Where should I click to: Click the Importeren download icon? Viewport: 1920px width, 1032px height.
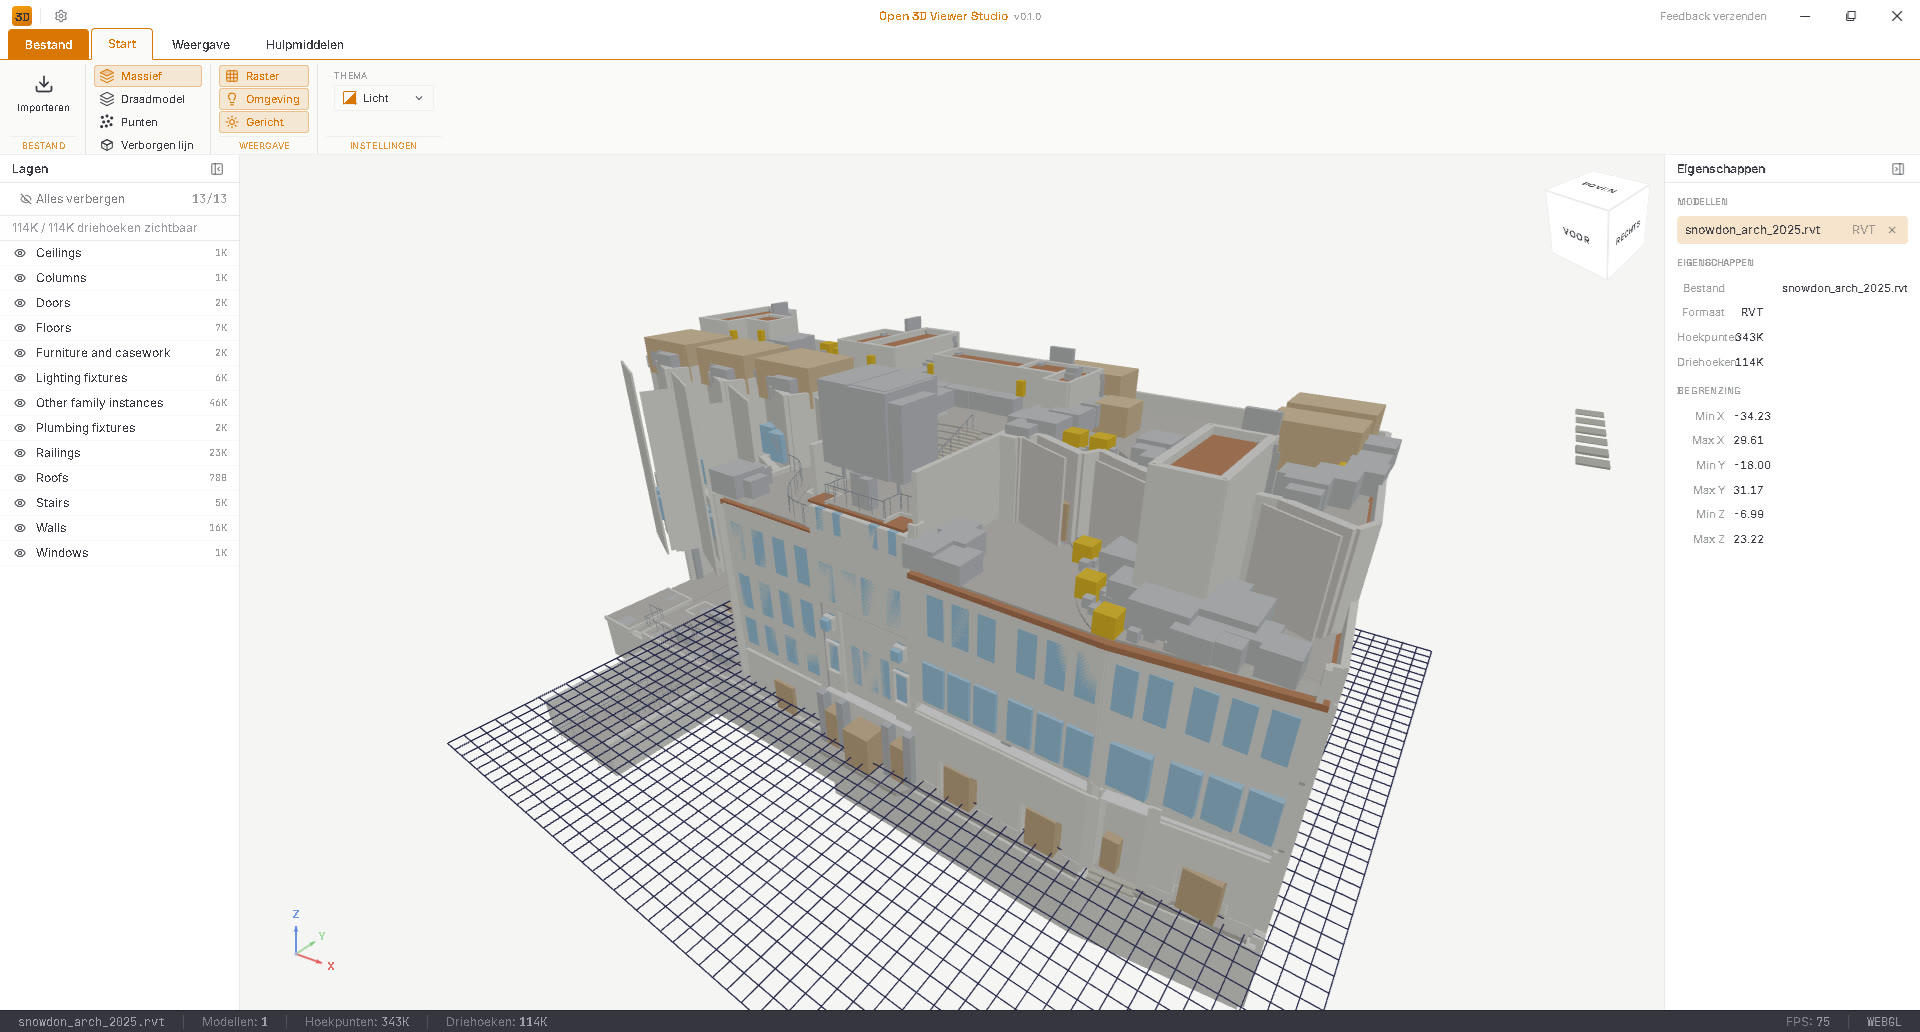[x=44, y=85]
